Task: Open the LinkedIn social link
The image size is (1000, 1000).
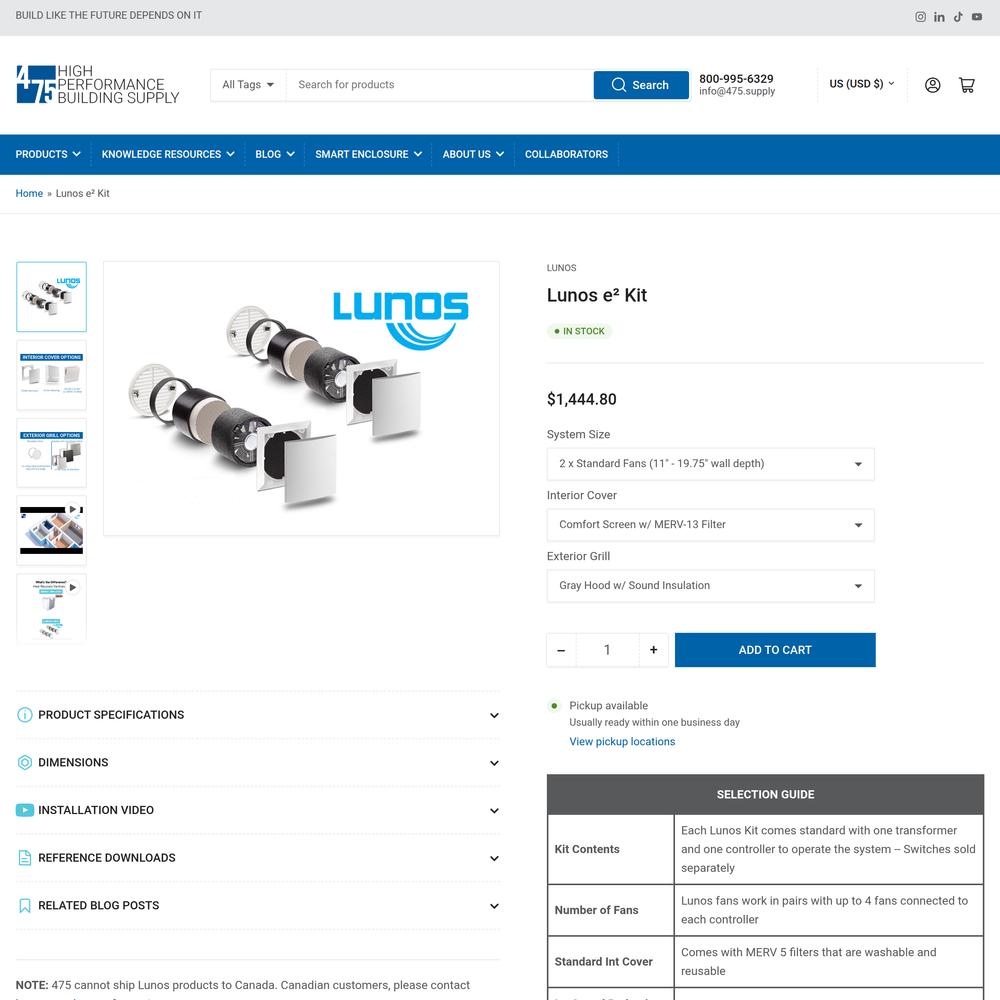Action: pos(939,17)
